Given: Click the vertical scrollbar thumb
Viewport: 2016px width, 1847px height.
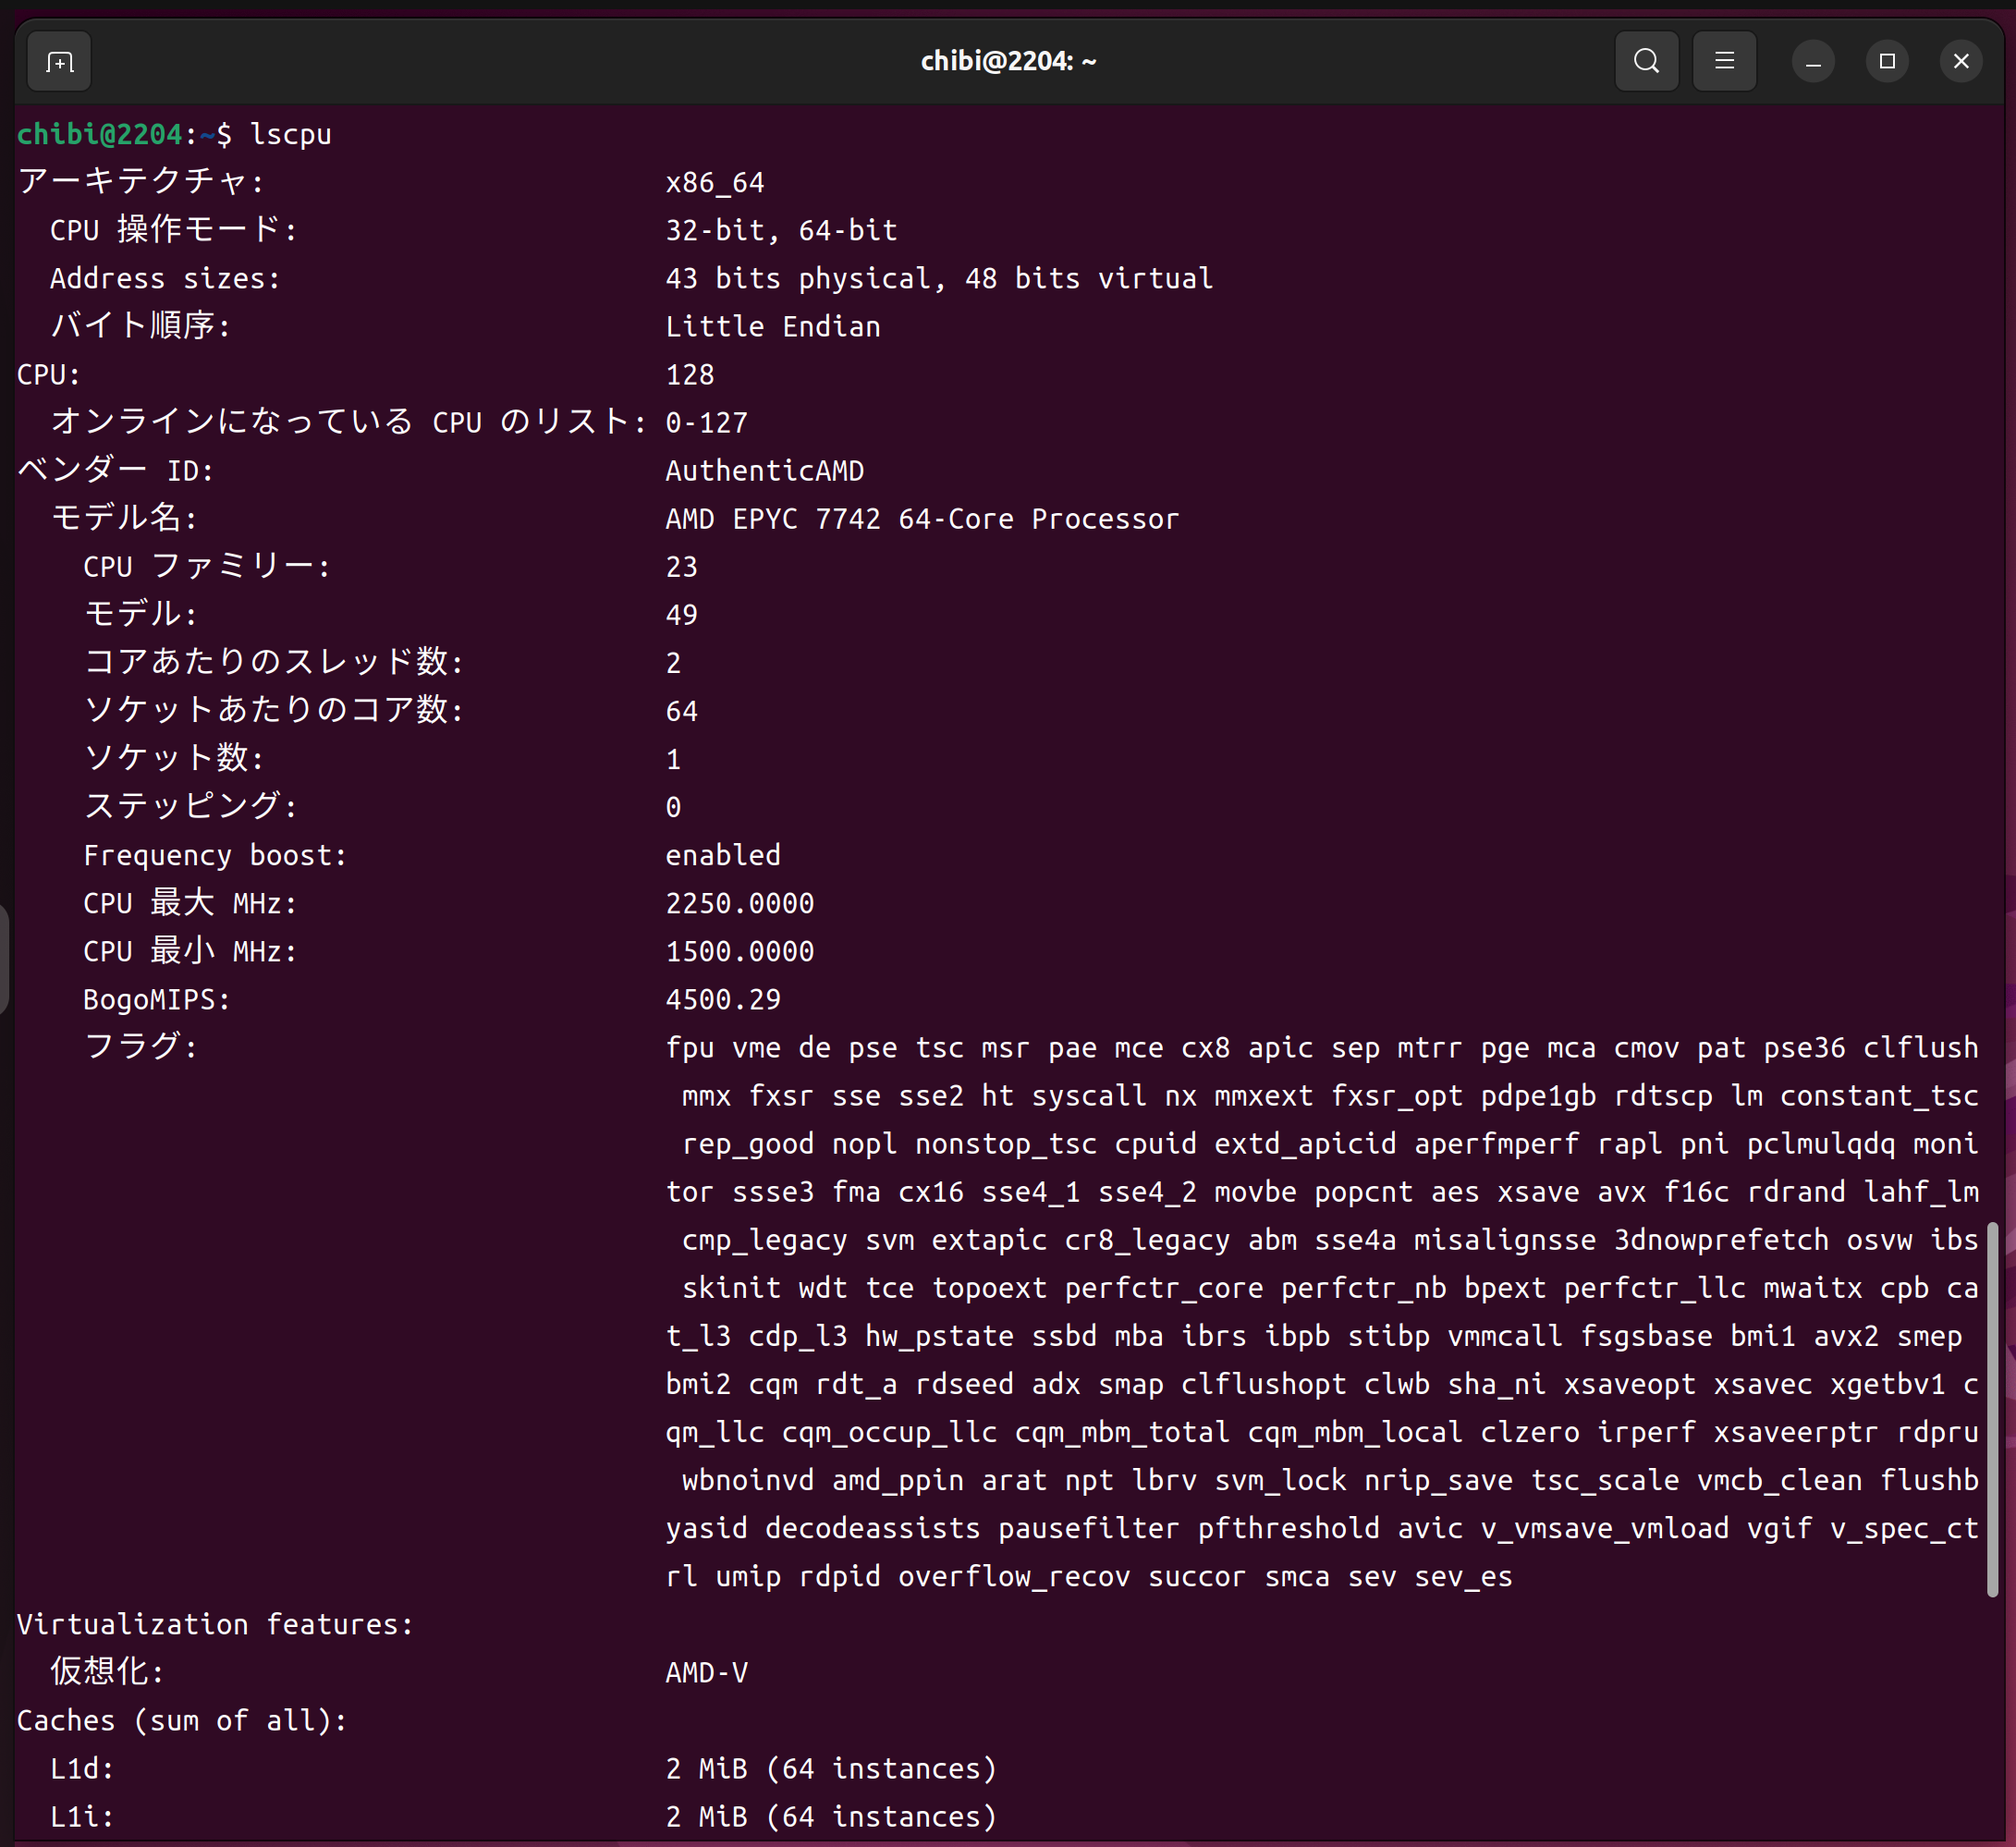Looking at the screenshot, I should pos(1992,1410).
